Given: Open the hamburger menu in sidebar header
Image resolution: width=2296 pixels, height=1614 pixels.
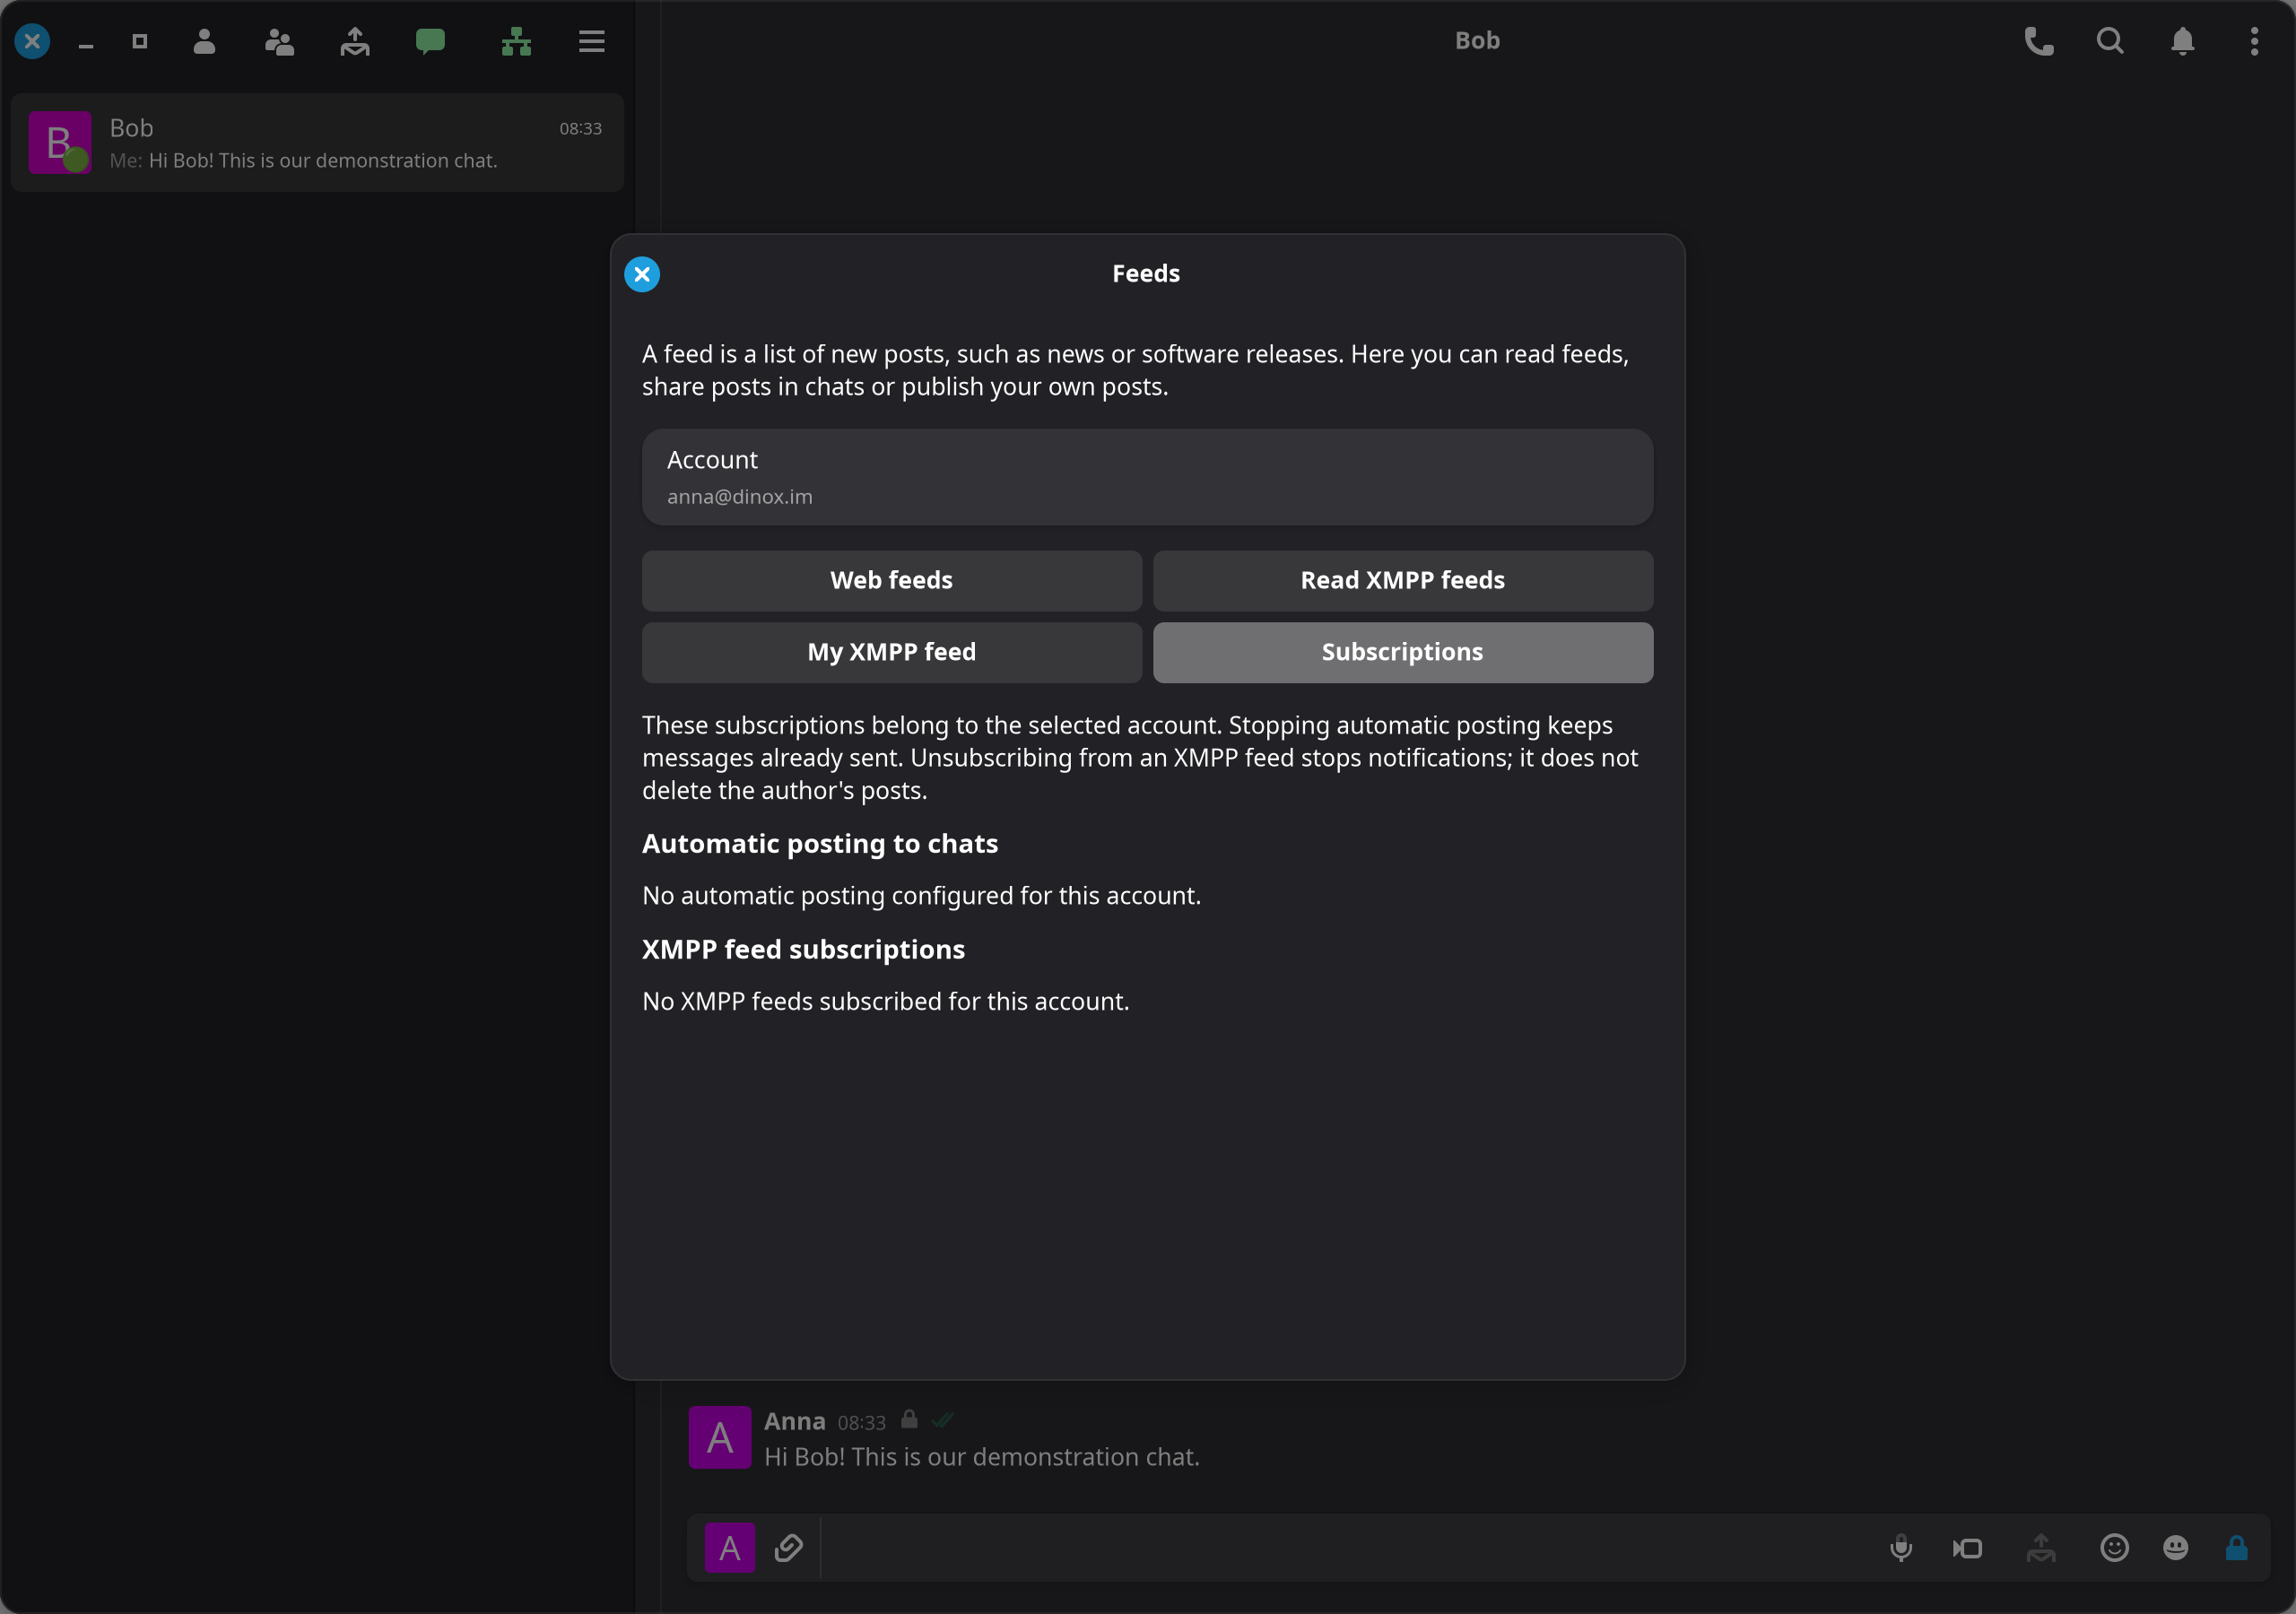Looking at the screenshot, I should tap(592, 41).
